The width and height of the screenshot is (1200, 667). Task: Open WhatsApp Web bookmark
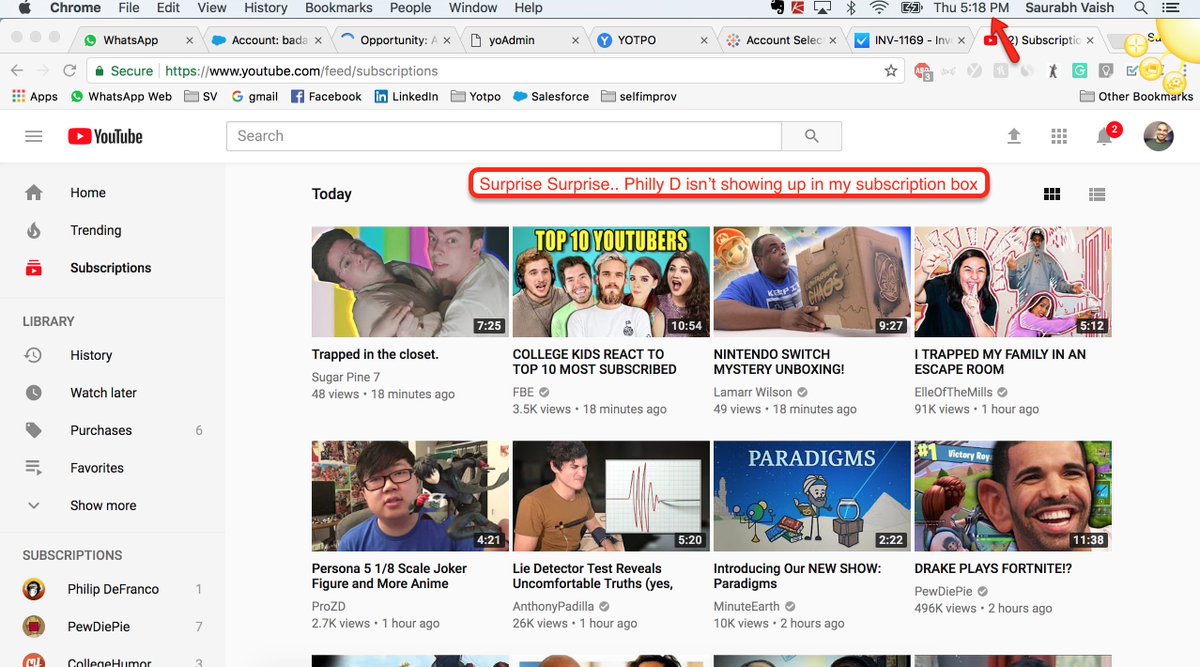coord(121,97)
